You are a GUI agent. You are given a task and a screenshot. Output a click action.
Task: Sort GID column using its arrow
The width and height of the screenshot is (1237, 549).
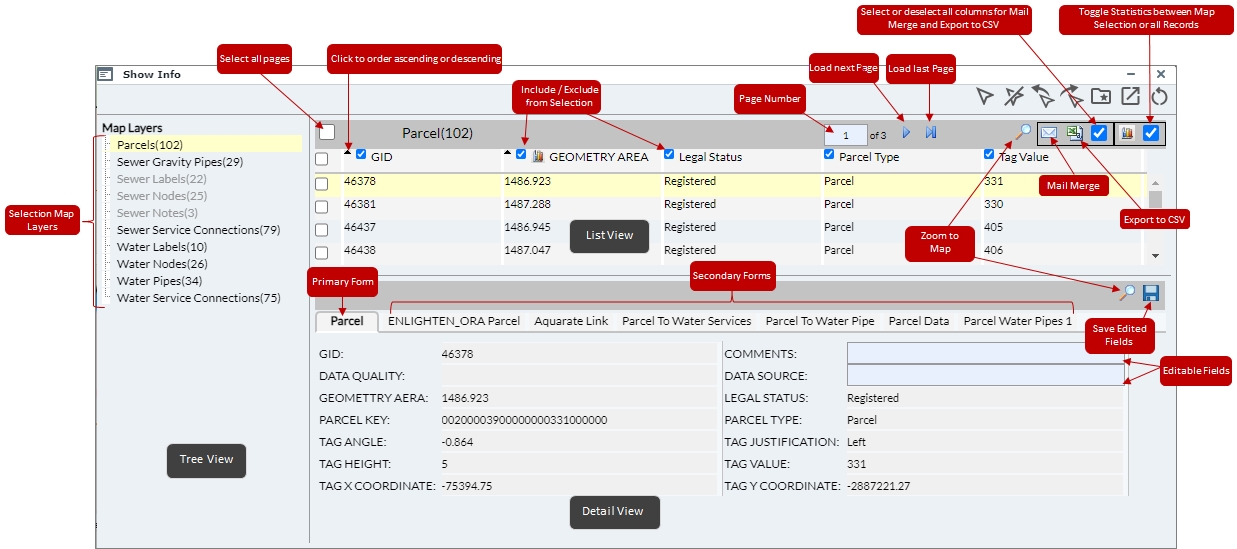[x=348, y=153]
